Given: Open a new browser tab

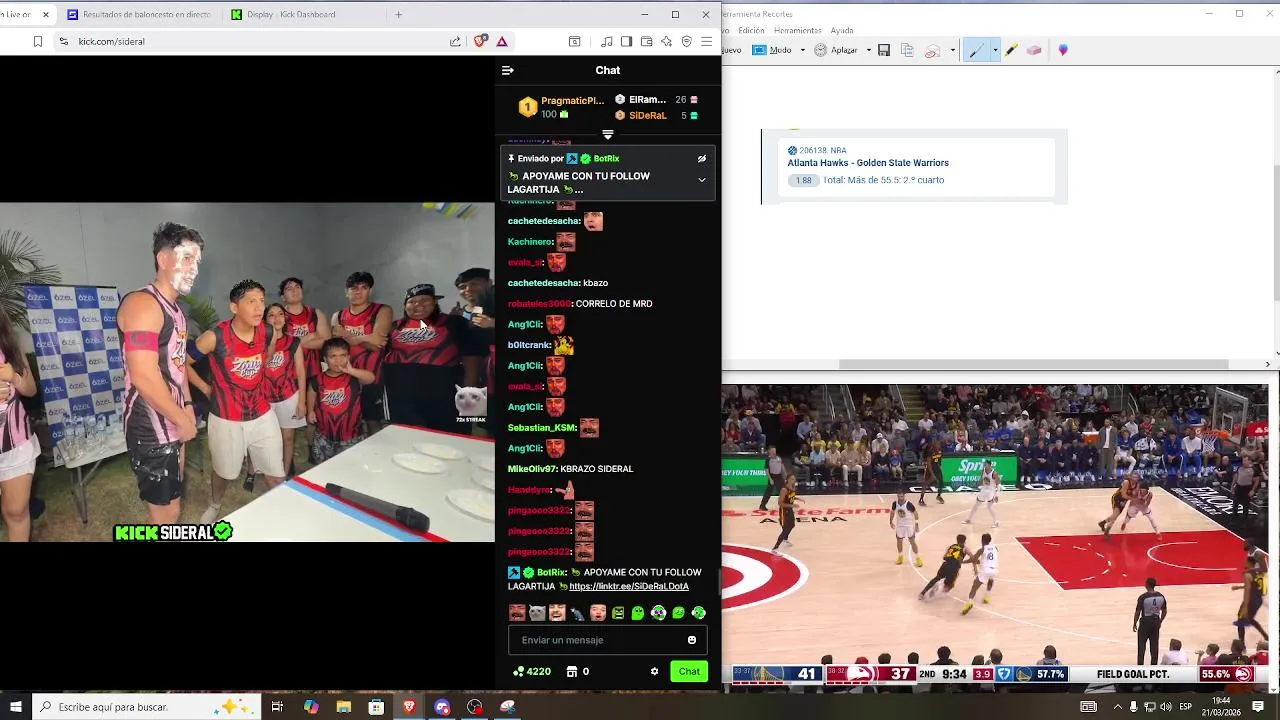Looking at the screenshot, I should tap(398, 14).
